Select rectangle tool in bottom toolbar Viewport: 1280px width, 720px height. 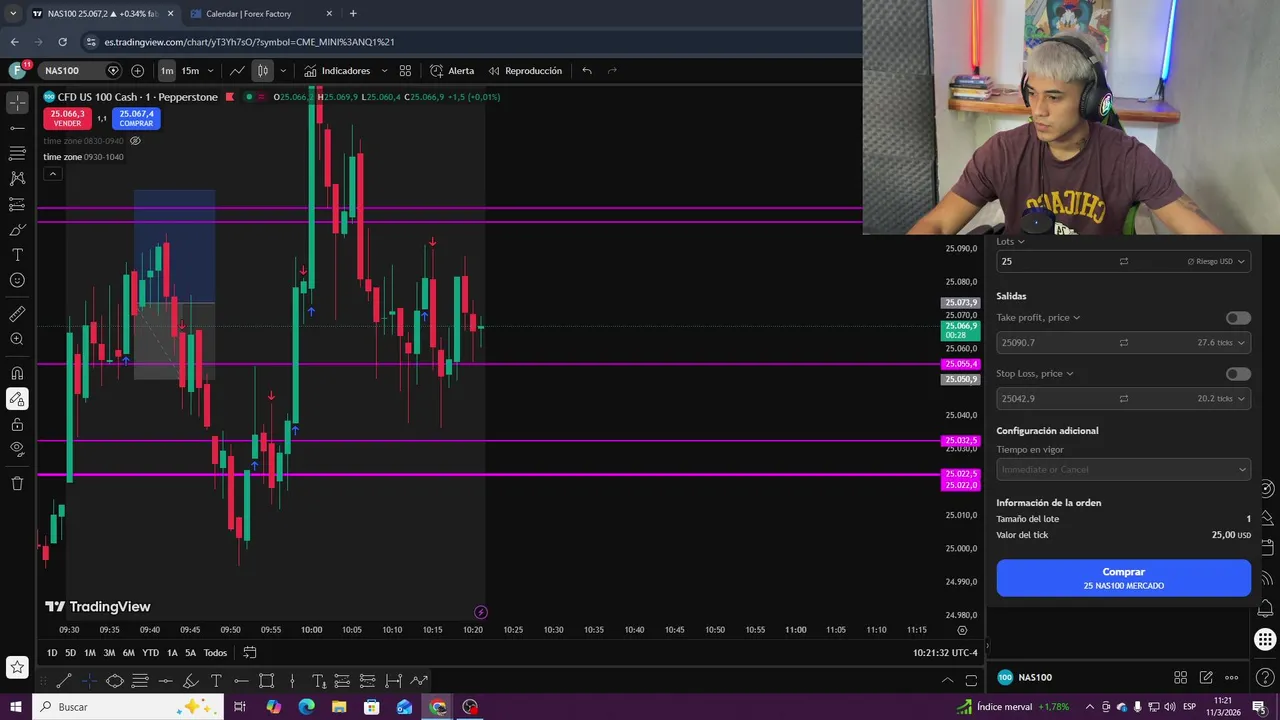[x=266, y=681]
